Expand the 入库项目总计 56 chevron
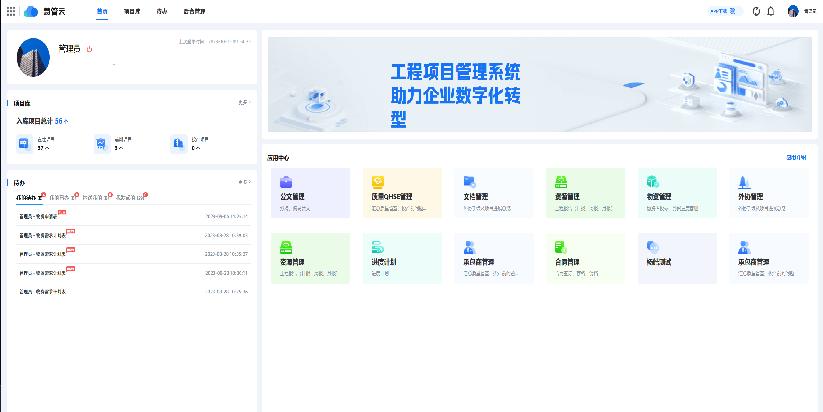 pyautogui.click(x=66, y=121)
